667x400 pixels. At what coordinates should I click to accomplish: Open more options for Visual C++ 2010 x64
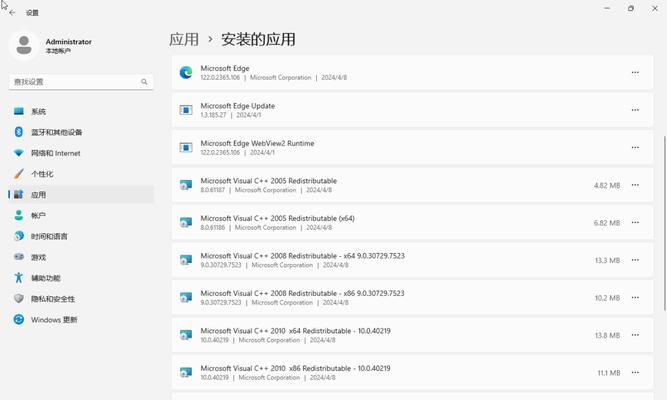coord(635,335)
